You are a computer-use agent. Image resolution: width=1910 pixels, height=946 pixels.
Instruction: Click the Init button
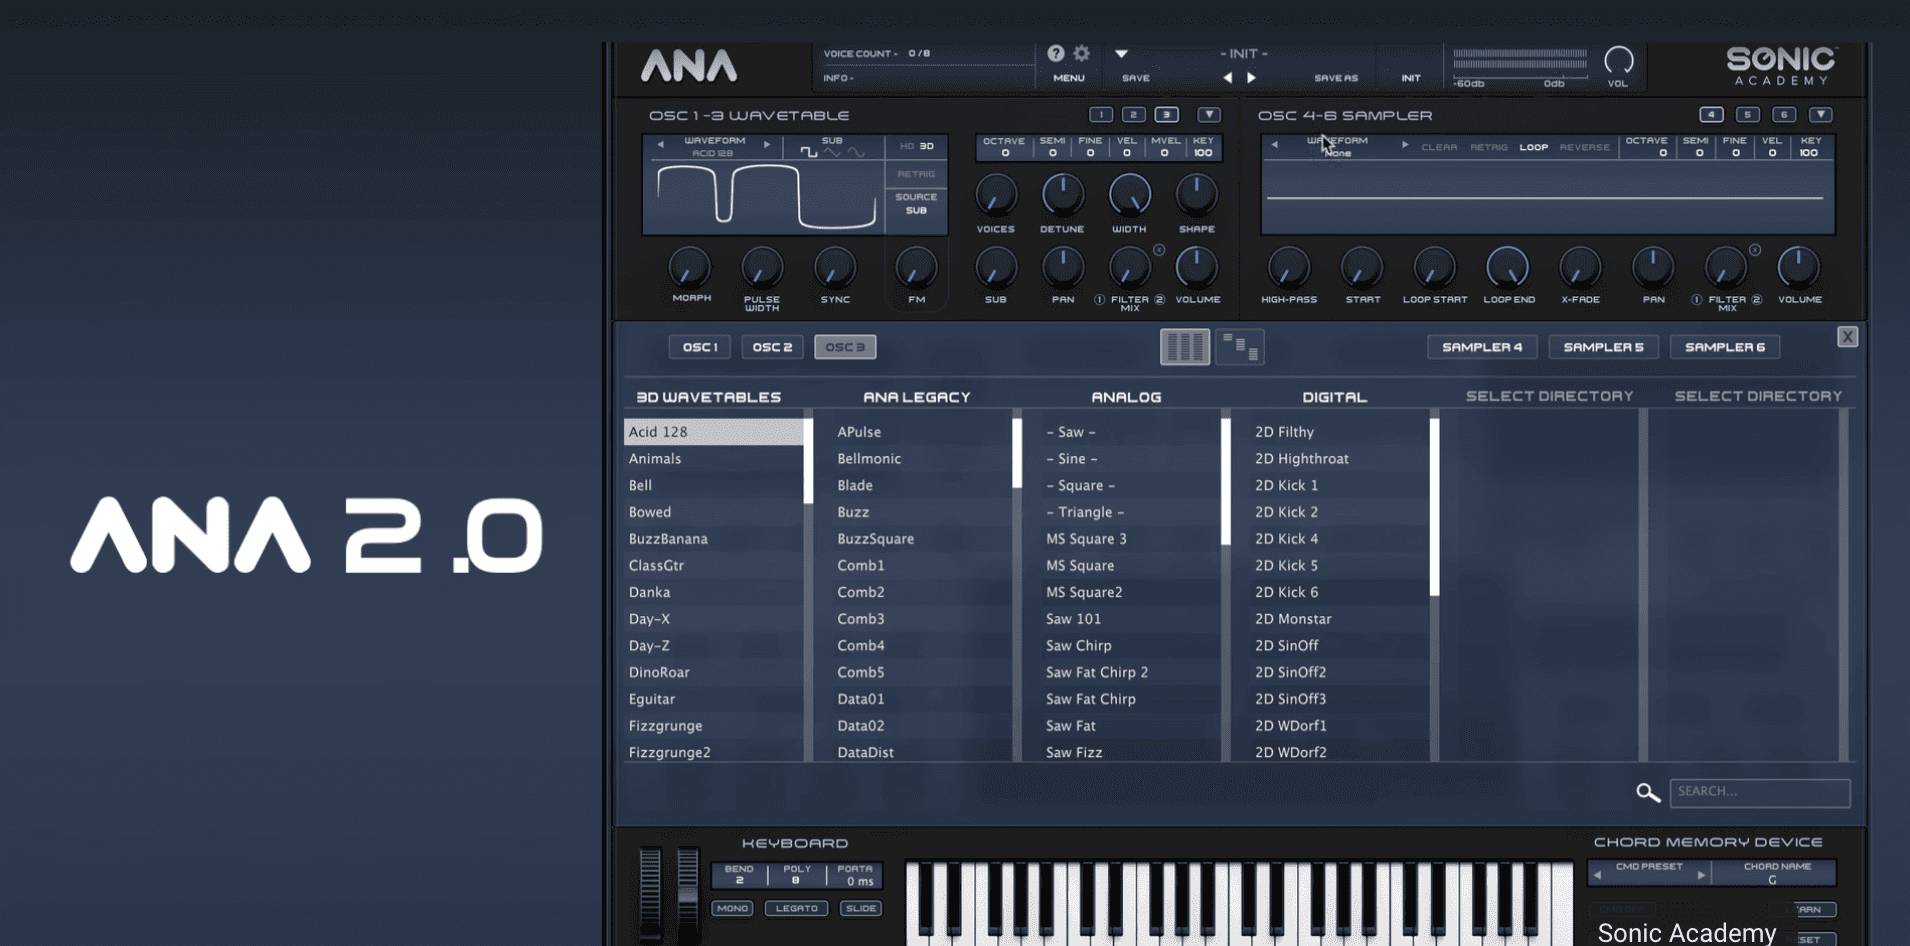(1410, 78)
